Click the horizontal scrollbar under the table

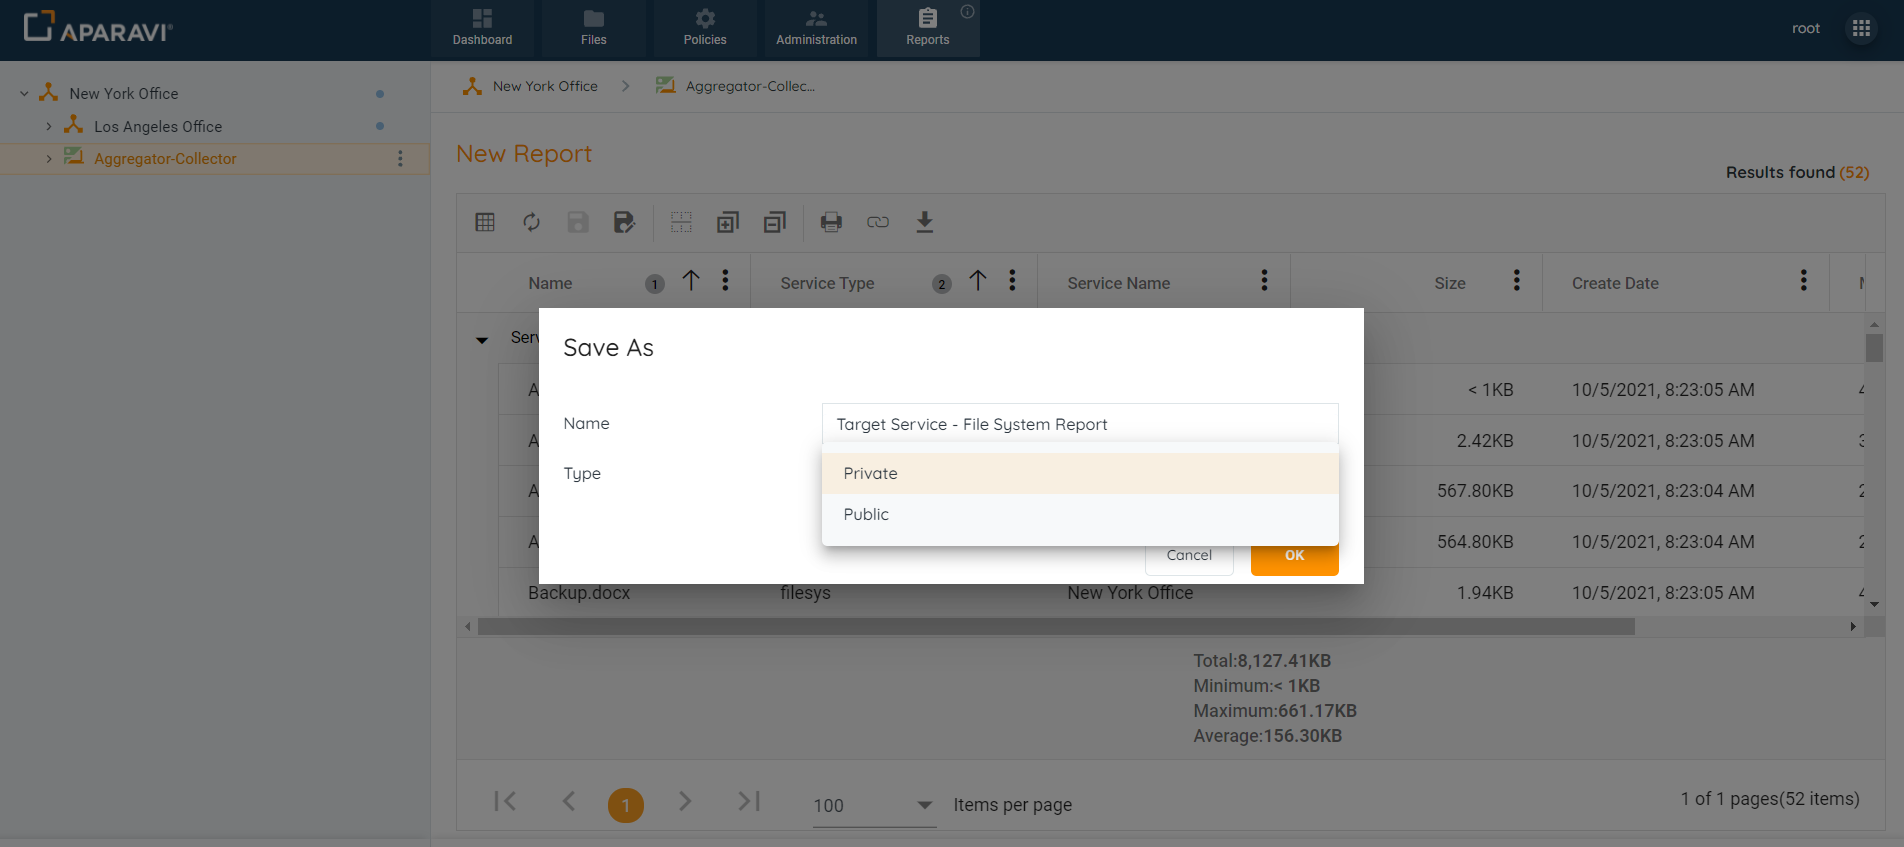1055,627
